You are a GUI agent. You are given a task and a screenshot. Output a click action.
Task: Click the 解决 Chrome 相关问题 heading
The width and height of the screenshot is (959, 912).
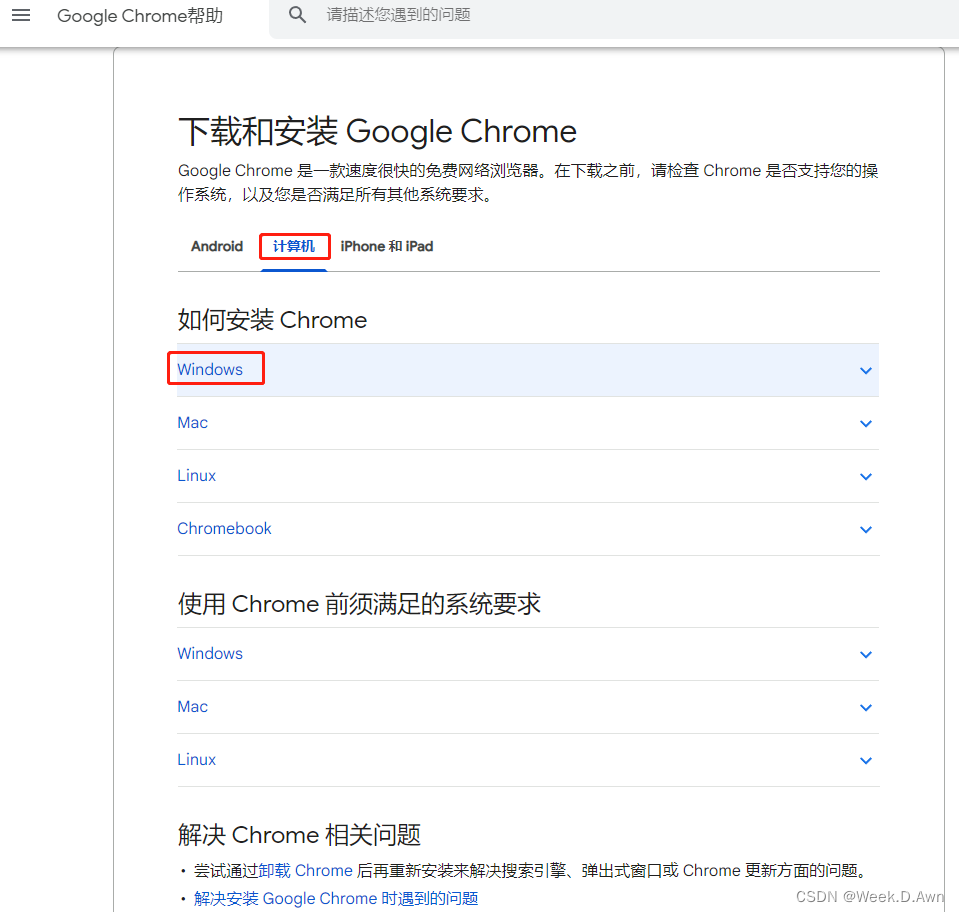click(x=299, y=835)
